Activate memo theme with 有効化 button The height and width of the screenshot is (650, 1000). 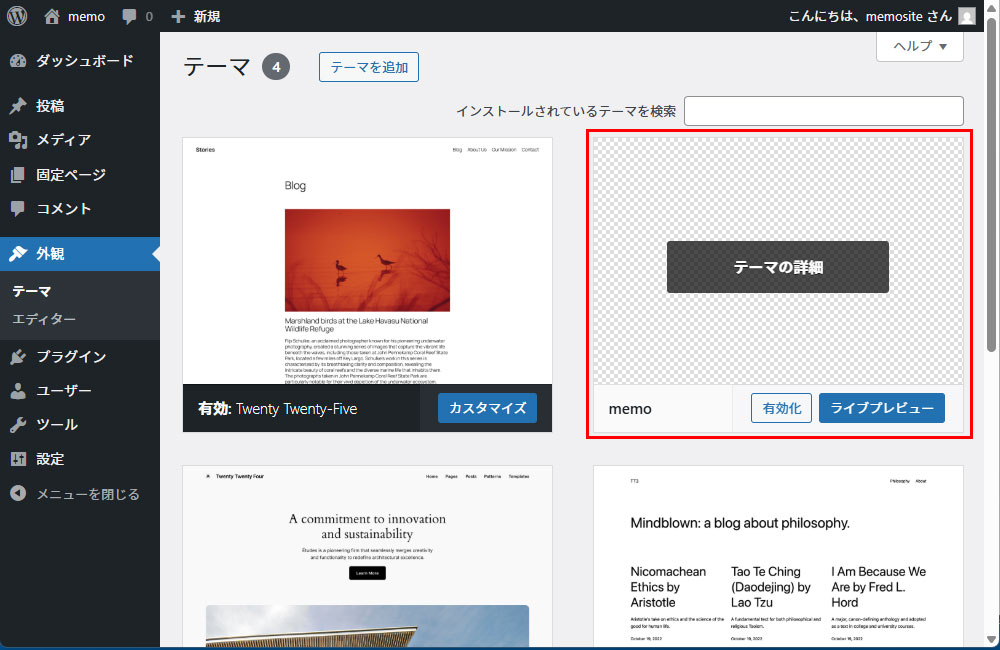click(781, 408)
